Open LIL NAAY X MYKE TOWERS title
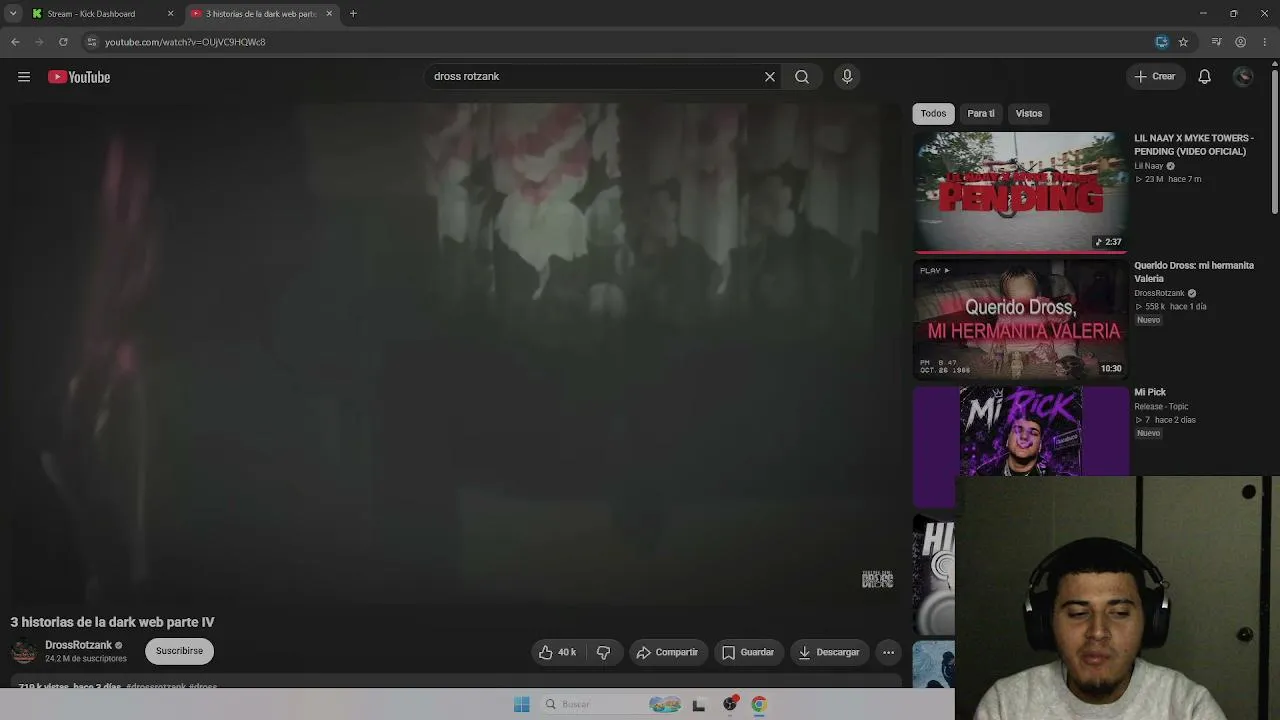This screenshot has height=720, width=1280. (x=1194, y=145)
